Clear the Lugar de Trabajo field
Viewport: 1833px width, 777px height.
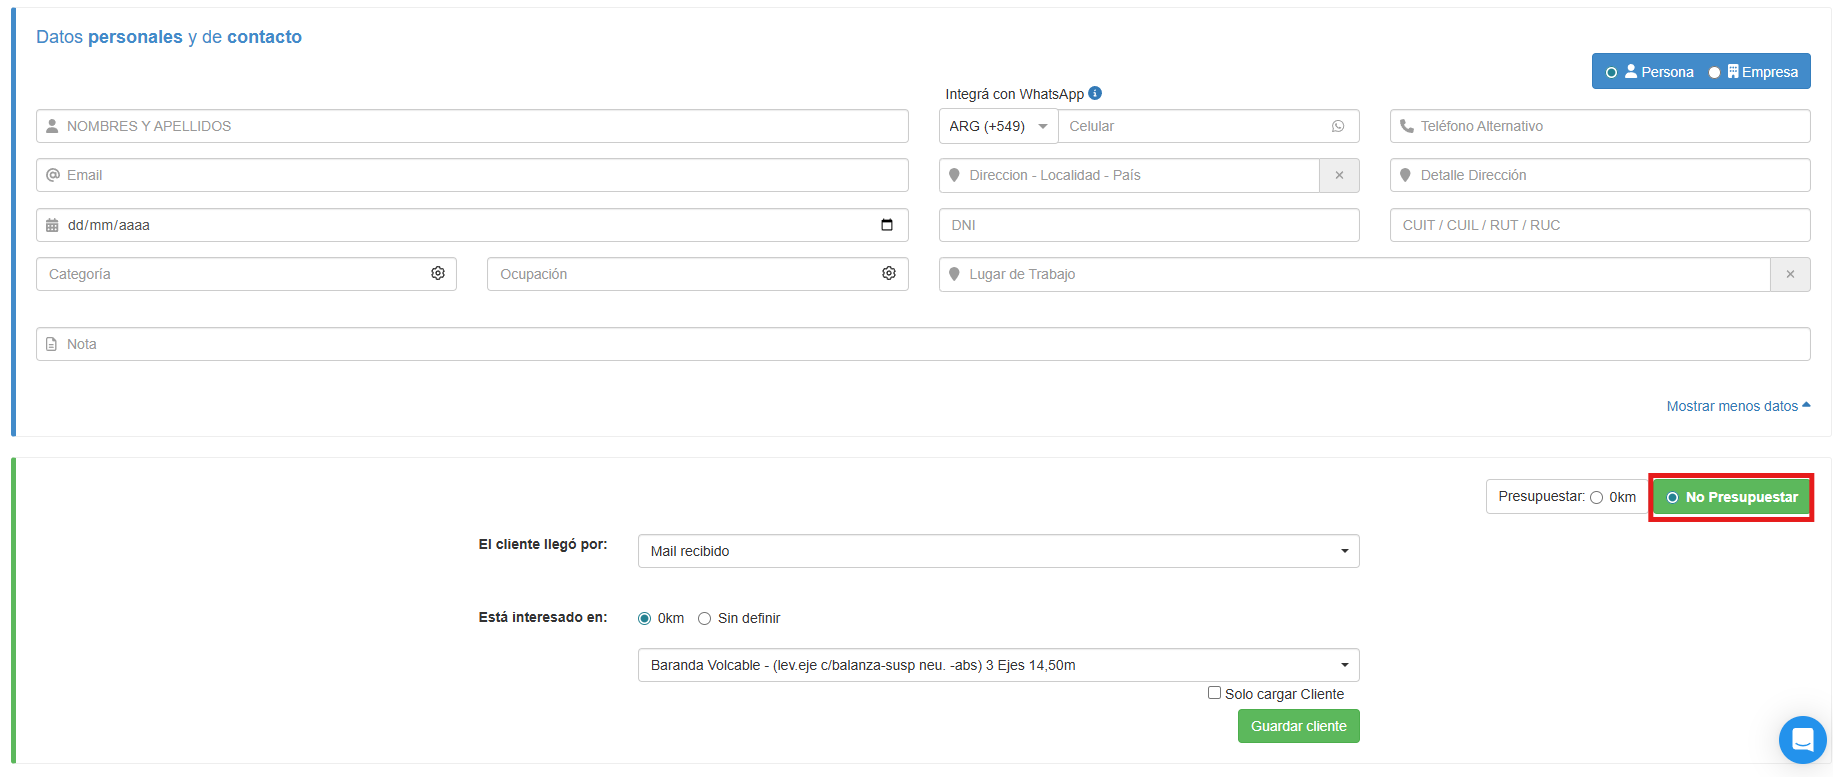coord(1789,274)
